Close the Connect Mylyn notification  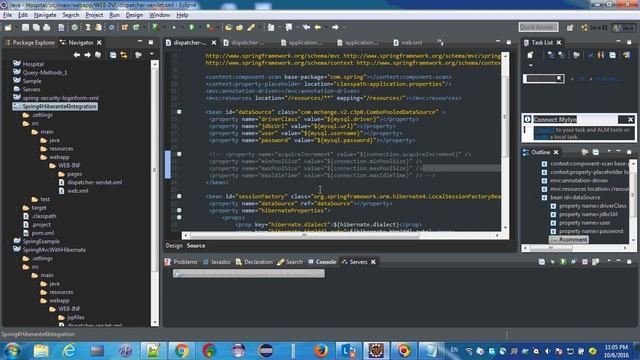tap(630, 119)
